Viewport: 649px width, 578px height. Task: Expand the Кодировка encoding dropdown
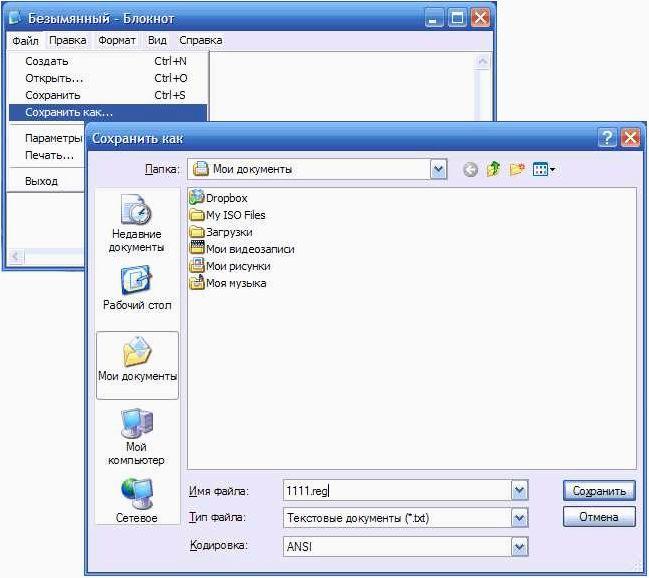pyautogui.click(x=519, y=547)
